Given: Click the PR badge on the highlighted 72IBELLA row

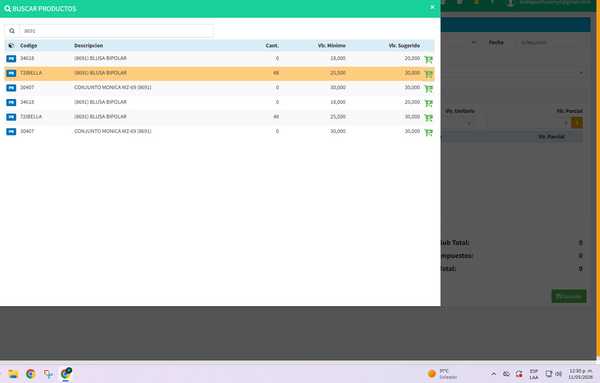Looking at the screenshot, I should point(11,73).
